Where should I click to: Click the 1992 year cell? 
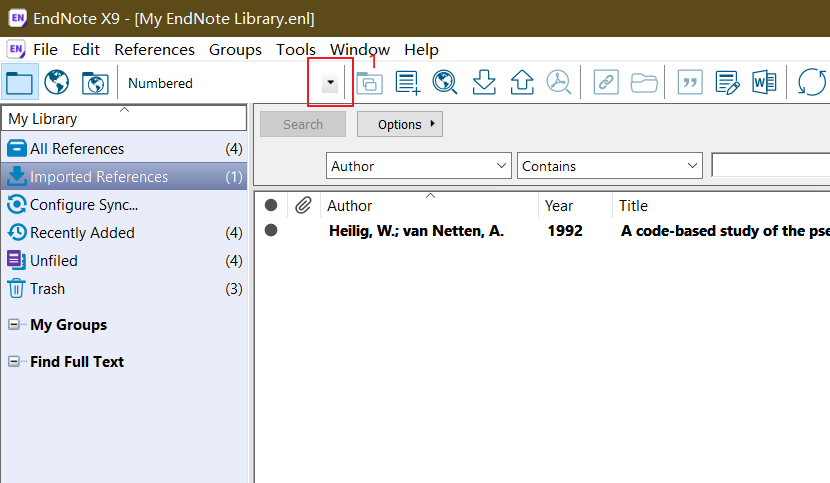pyautogui.click(x=565, y=231)
